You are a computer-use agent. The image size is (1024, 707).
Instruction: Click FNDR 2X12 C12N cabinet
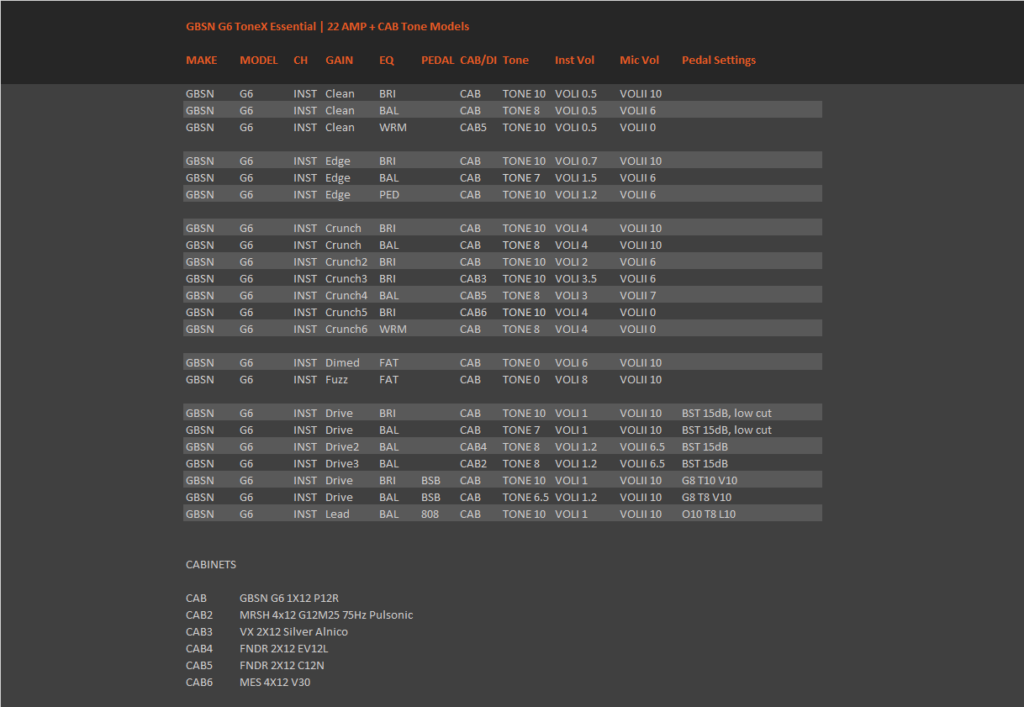point(281,665)
